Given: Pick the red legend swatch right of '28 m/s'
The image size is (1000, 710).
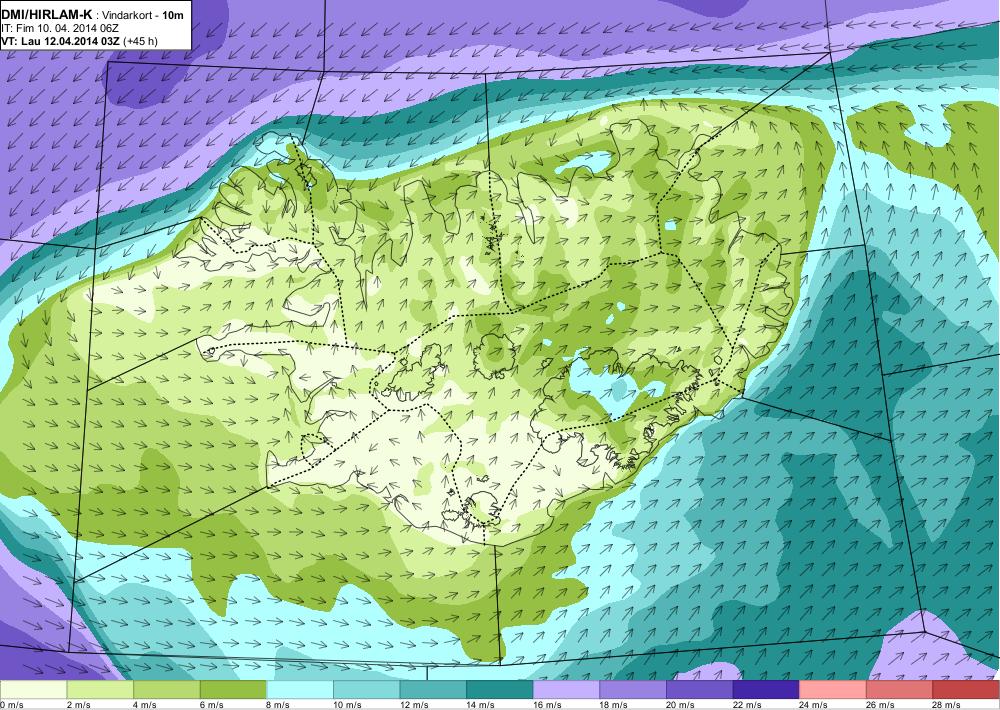Looking at the screenshot, I should pos(966,689).
